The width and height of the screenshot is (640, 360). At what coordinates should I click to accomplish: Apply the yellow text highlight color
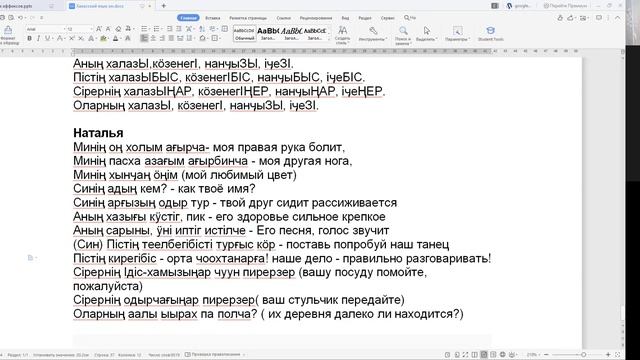pyautogui.click(x=103, y=38)
